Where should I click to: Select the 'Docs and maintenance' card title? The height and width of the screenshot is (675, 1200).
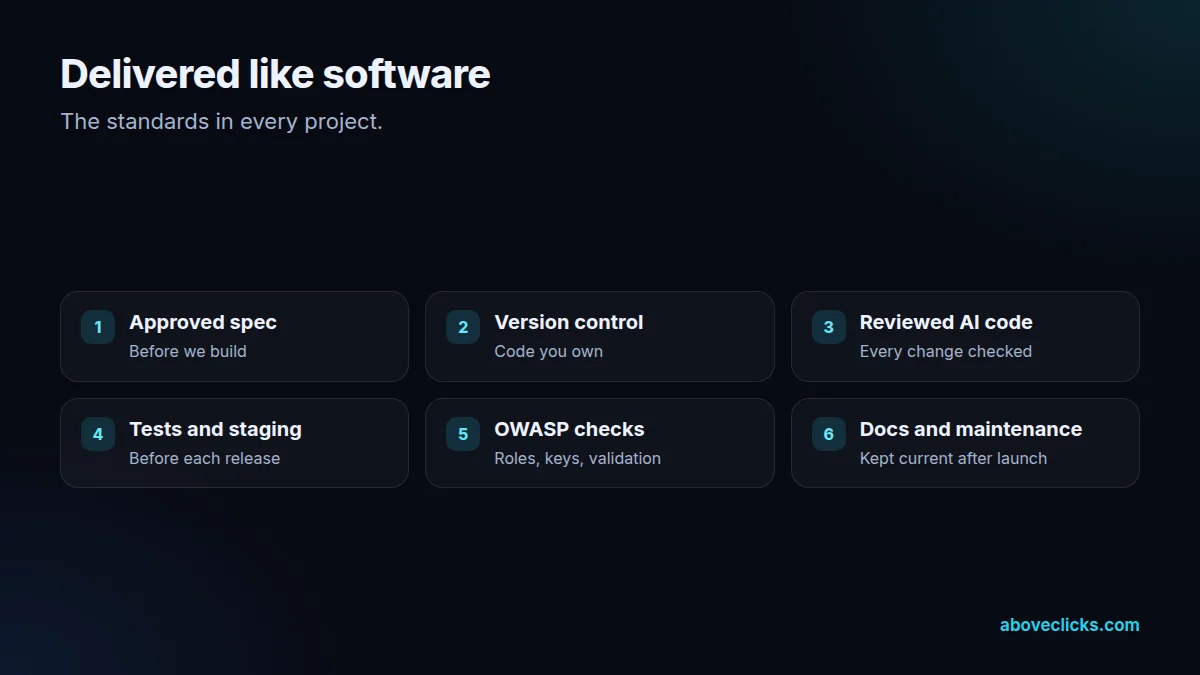(971, 429)
